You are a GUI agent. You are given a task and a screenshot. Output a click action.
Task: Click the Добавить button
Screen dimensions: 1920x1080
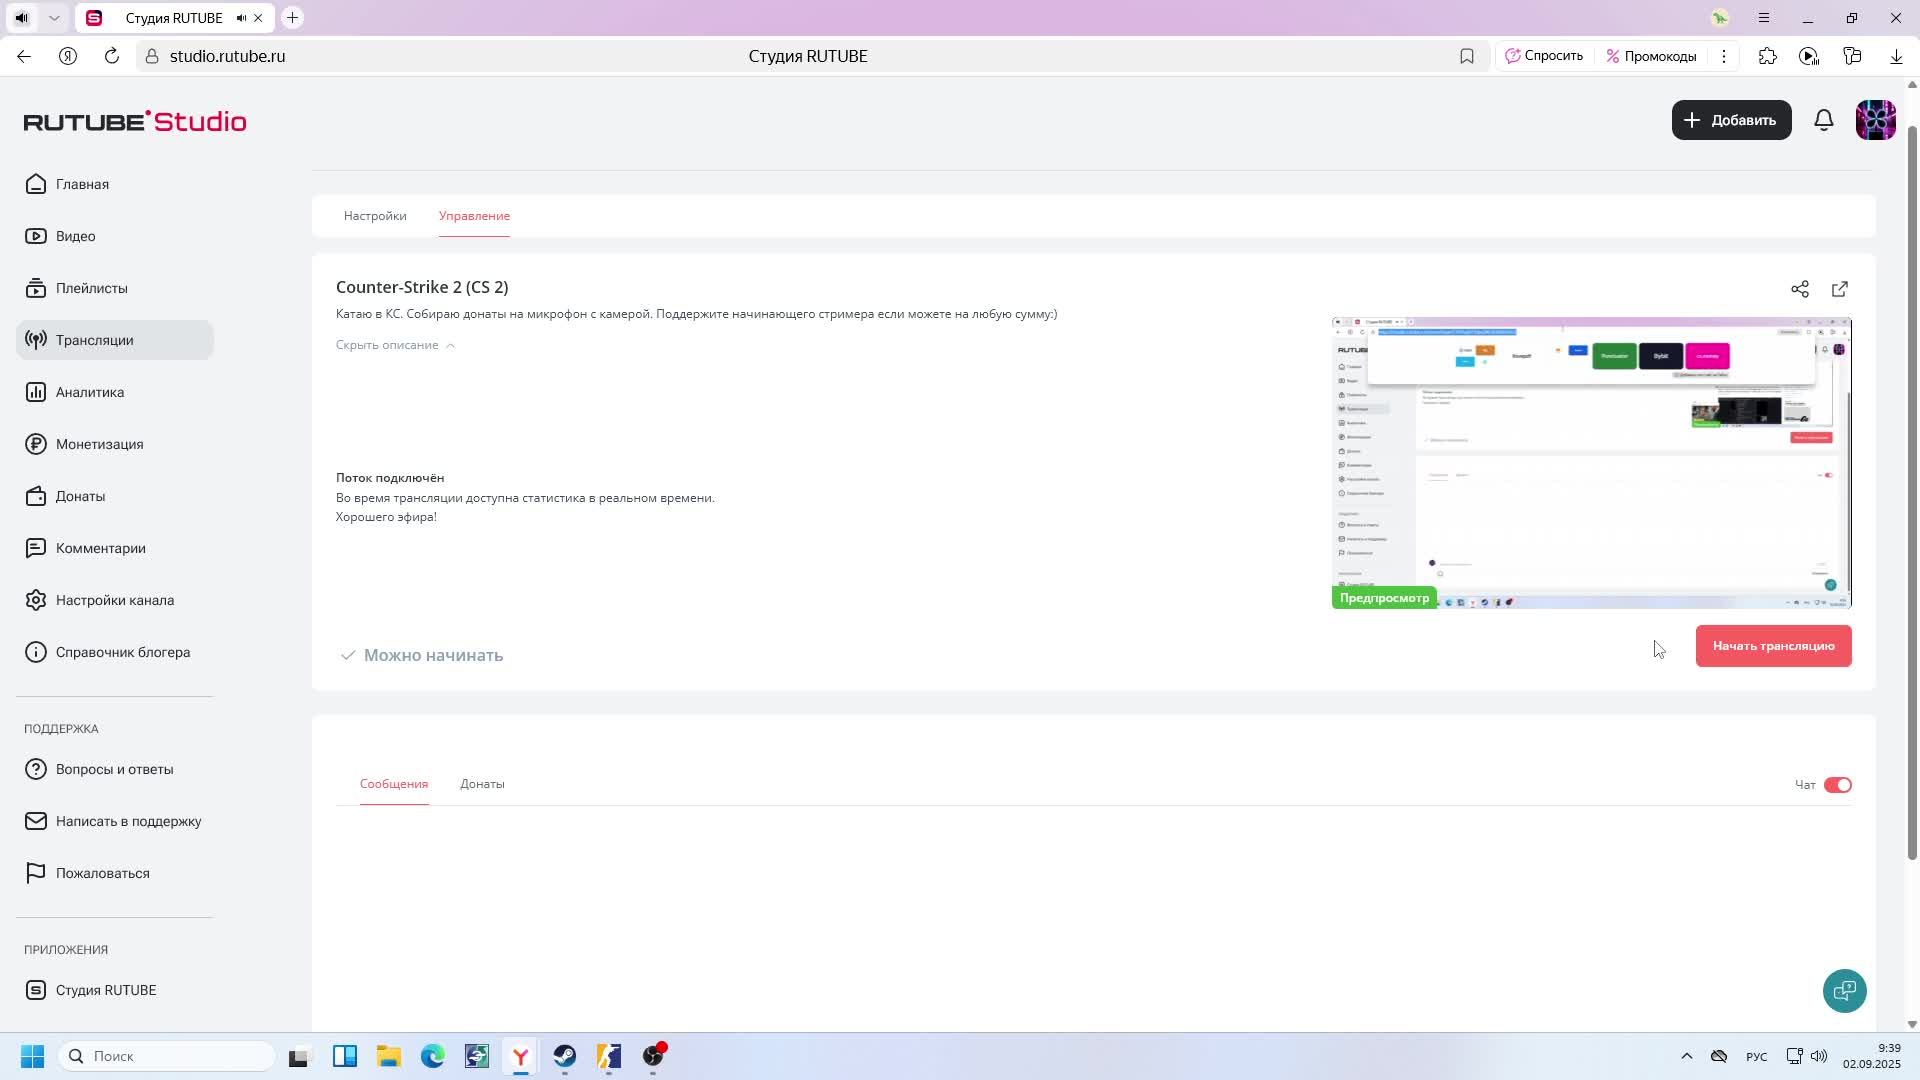point(1731,120)
